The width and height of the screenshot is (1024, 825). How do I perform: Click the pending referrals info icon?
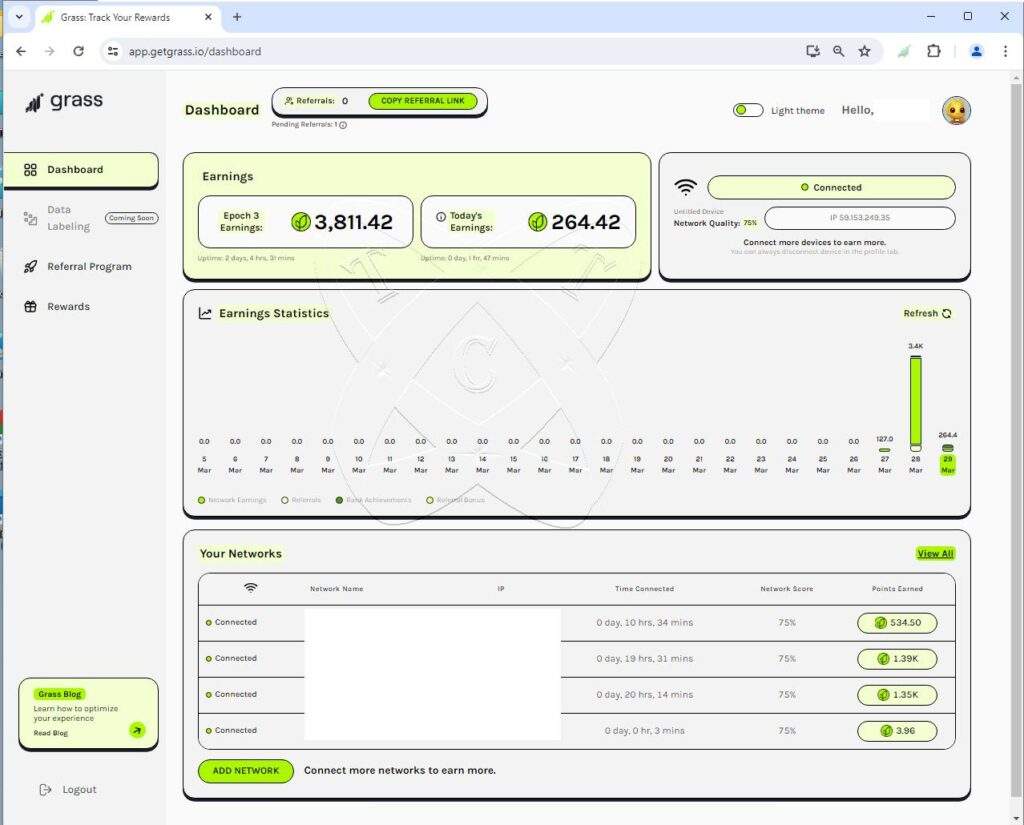[x=344, y=125]
